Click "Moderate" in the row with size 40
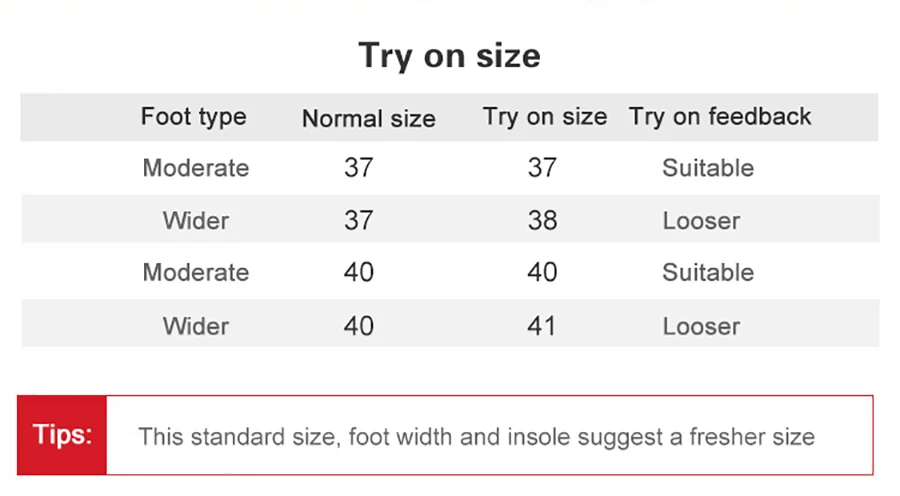Screen dimensions: 900x496 [195, 272]
